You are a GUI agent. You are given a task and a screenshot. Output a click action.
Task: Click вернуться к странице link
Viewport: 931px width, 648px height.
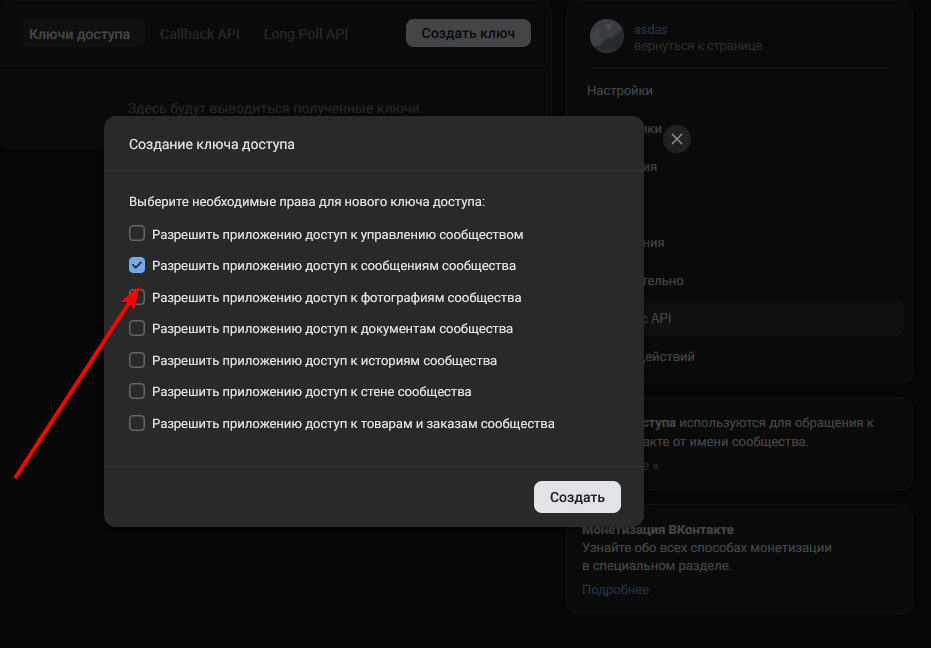pyautogui.click(x=698, y=46)
